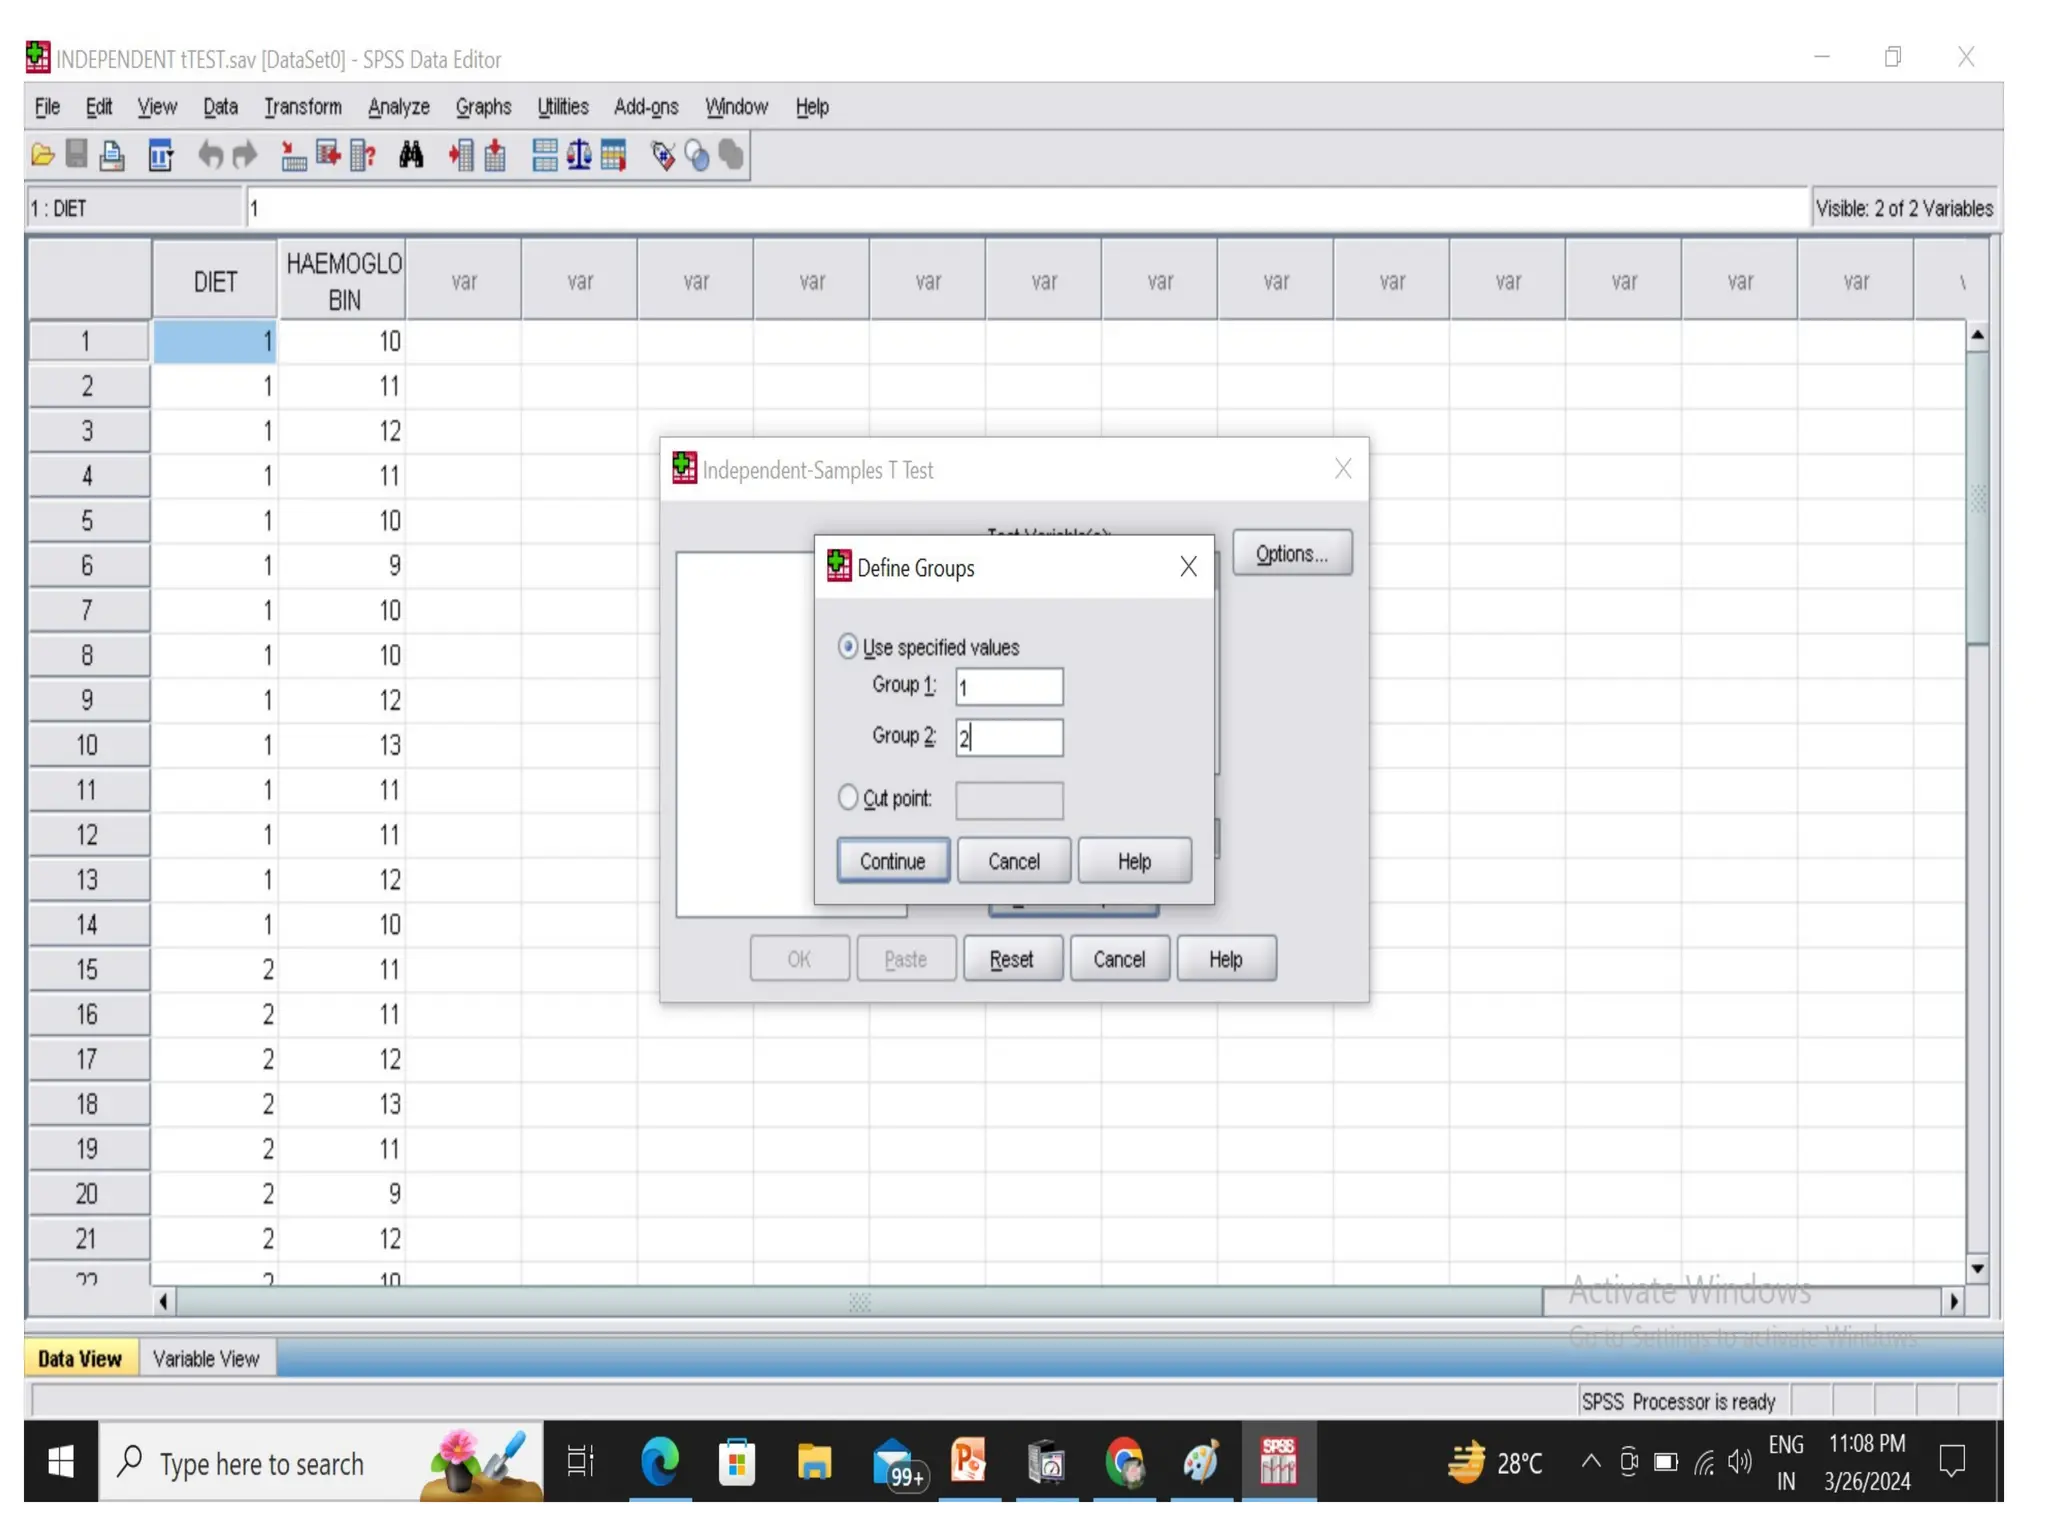
Task: Open the Transform menu
Action: click(x=302, y=107)
